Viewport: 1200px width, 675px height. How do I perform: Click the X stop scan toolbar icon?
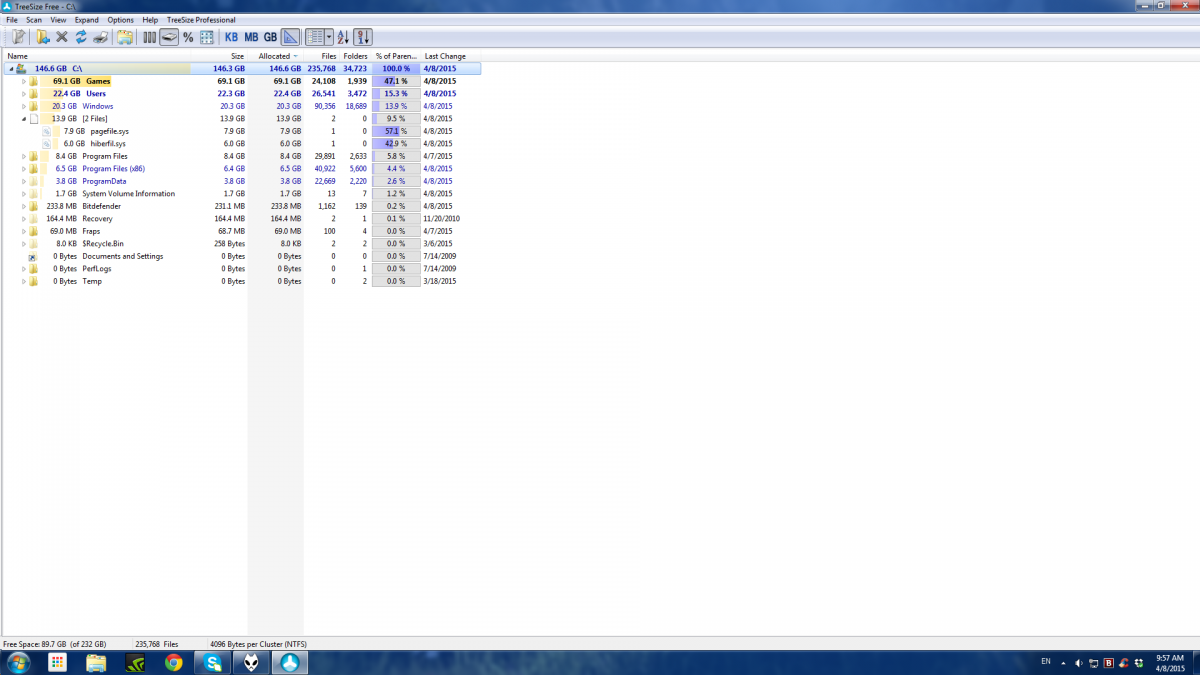62,37
